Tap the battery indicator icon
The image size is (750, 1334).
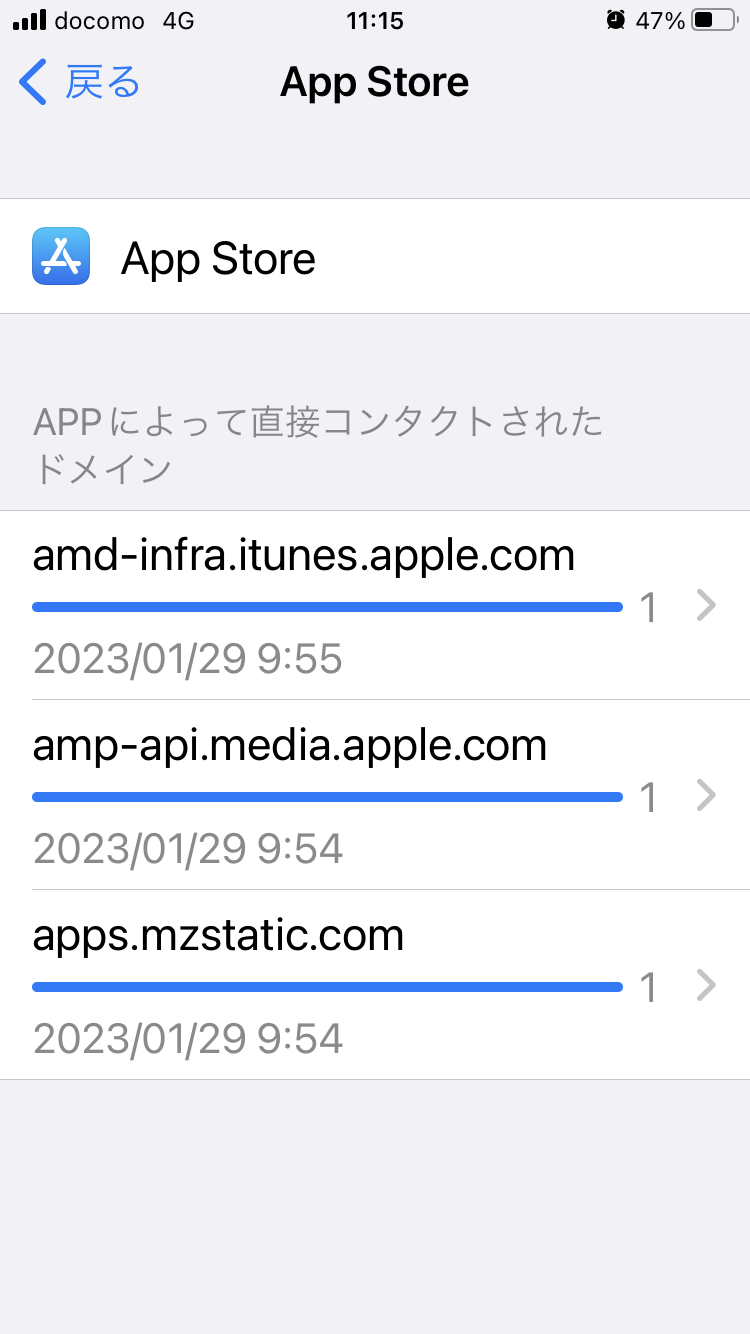coord(713,20)
